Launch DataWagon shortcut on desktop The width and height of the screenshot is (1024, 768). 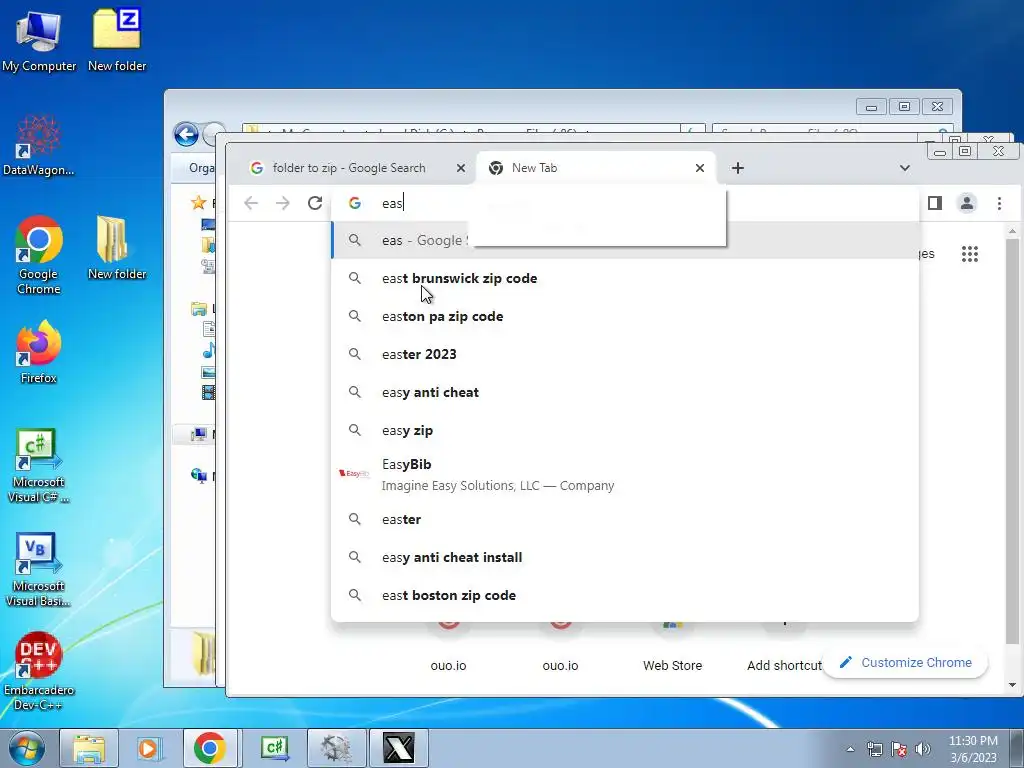(x=39, y=145)
